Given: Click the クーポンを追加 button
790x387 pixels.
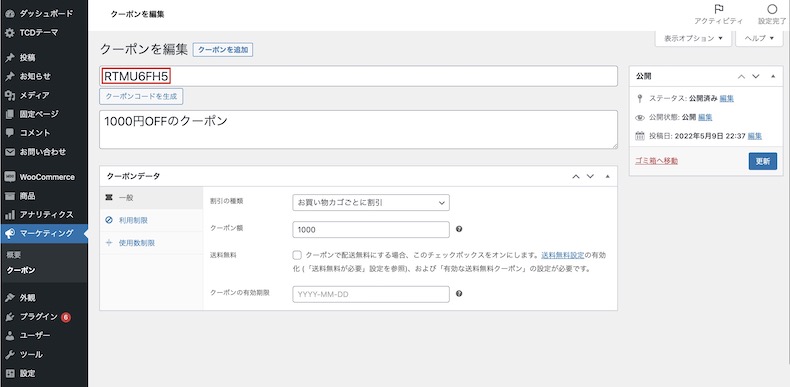Looking at the screenshot, I should tap(223, 50).
